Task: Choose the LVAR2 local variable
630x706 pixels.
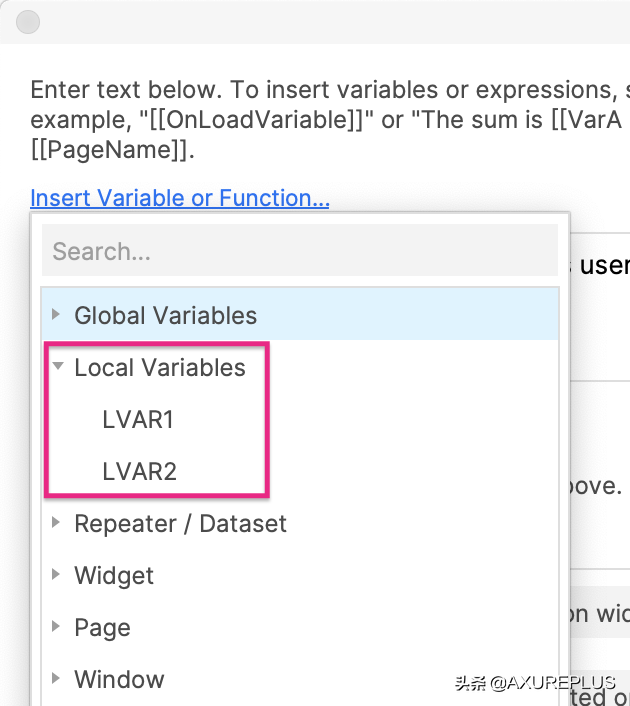Action: click(139, 472)
